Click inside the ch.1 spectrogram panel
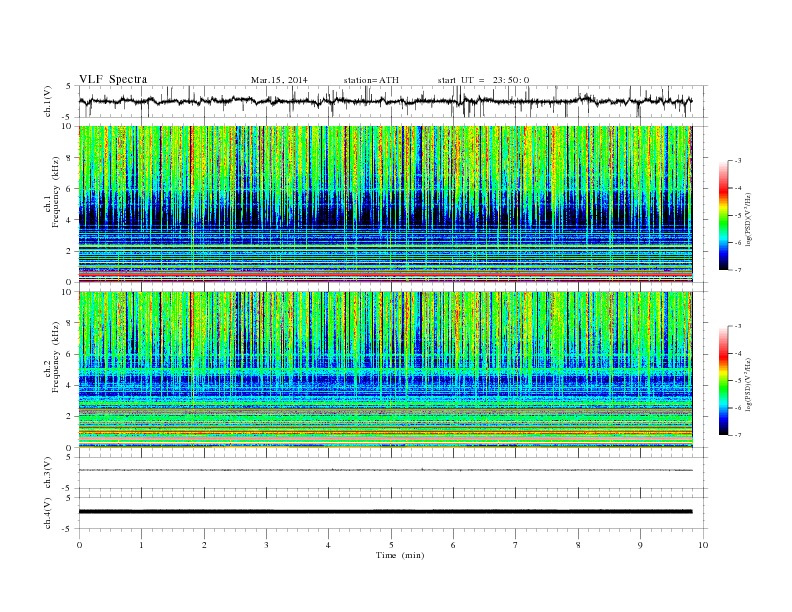Image resolution: width=792 pixels, height=612 pixels. (x=385, y=204)
